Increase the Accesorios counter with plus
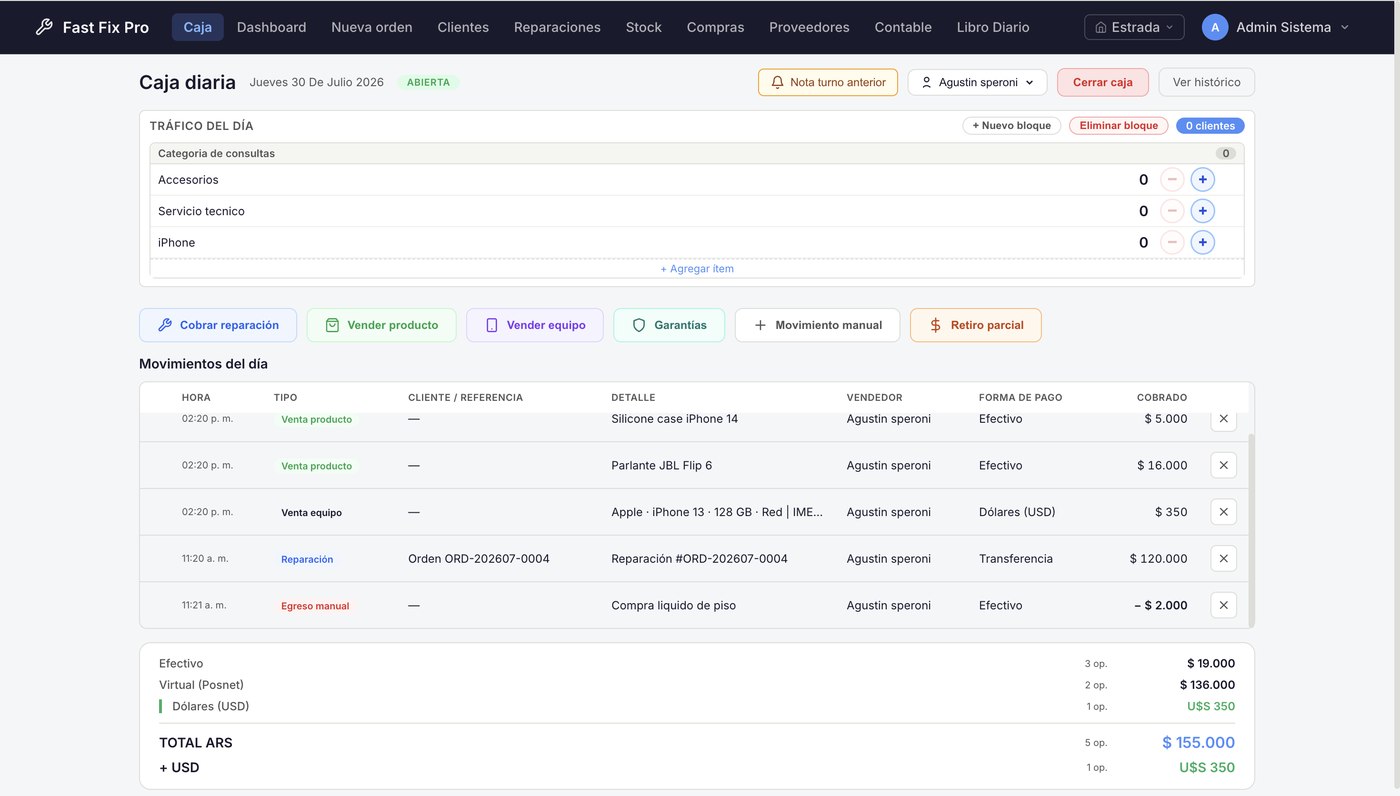1400x796 pixels. pos(1202,180)
